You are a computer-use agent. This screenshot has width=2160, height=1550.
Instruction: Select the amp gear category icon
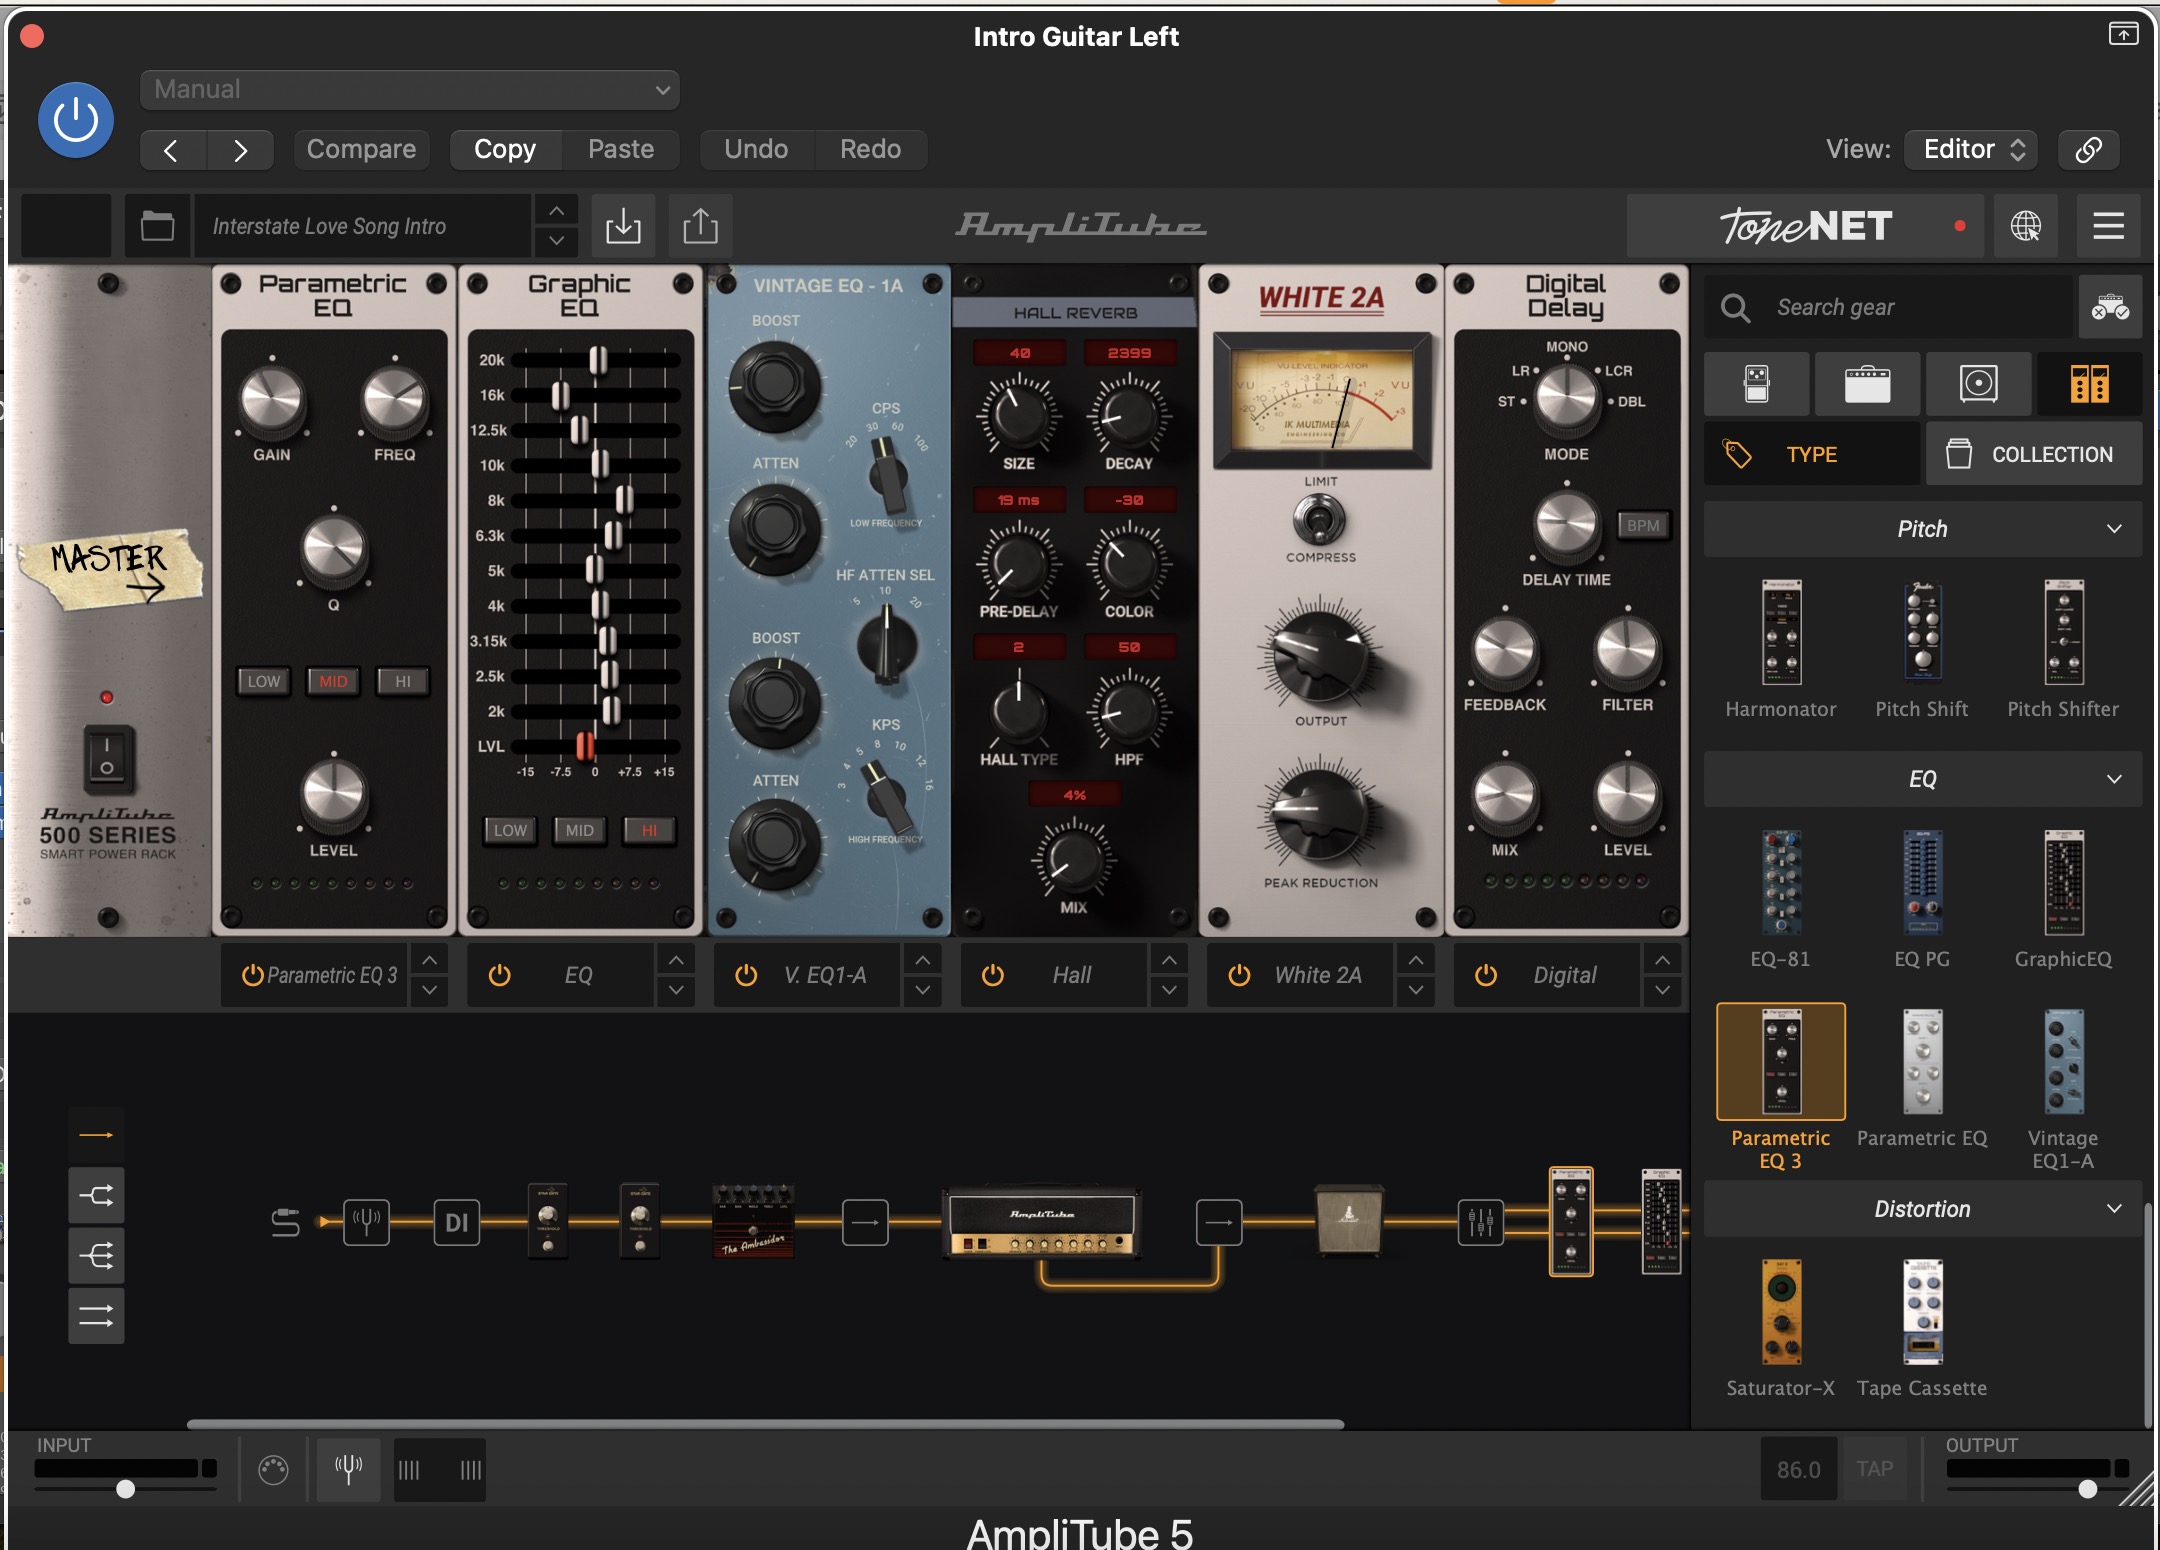click(1867, 383)
